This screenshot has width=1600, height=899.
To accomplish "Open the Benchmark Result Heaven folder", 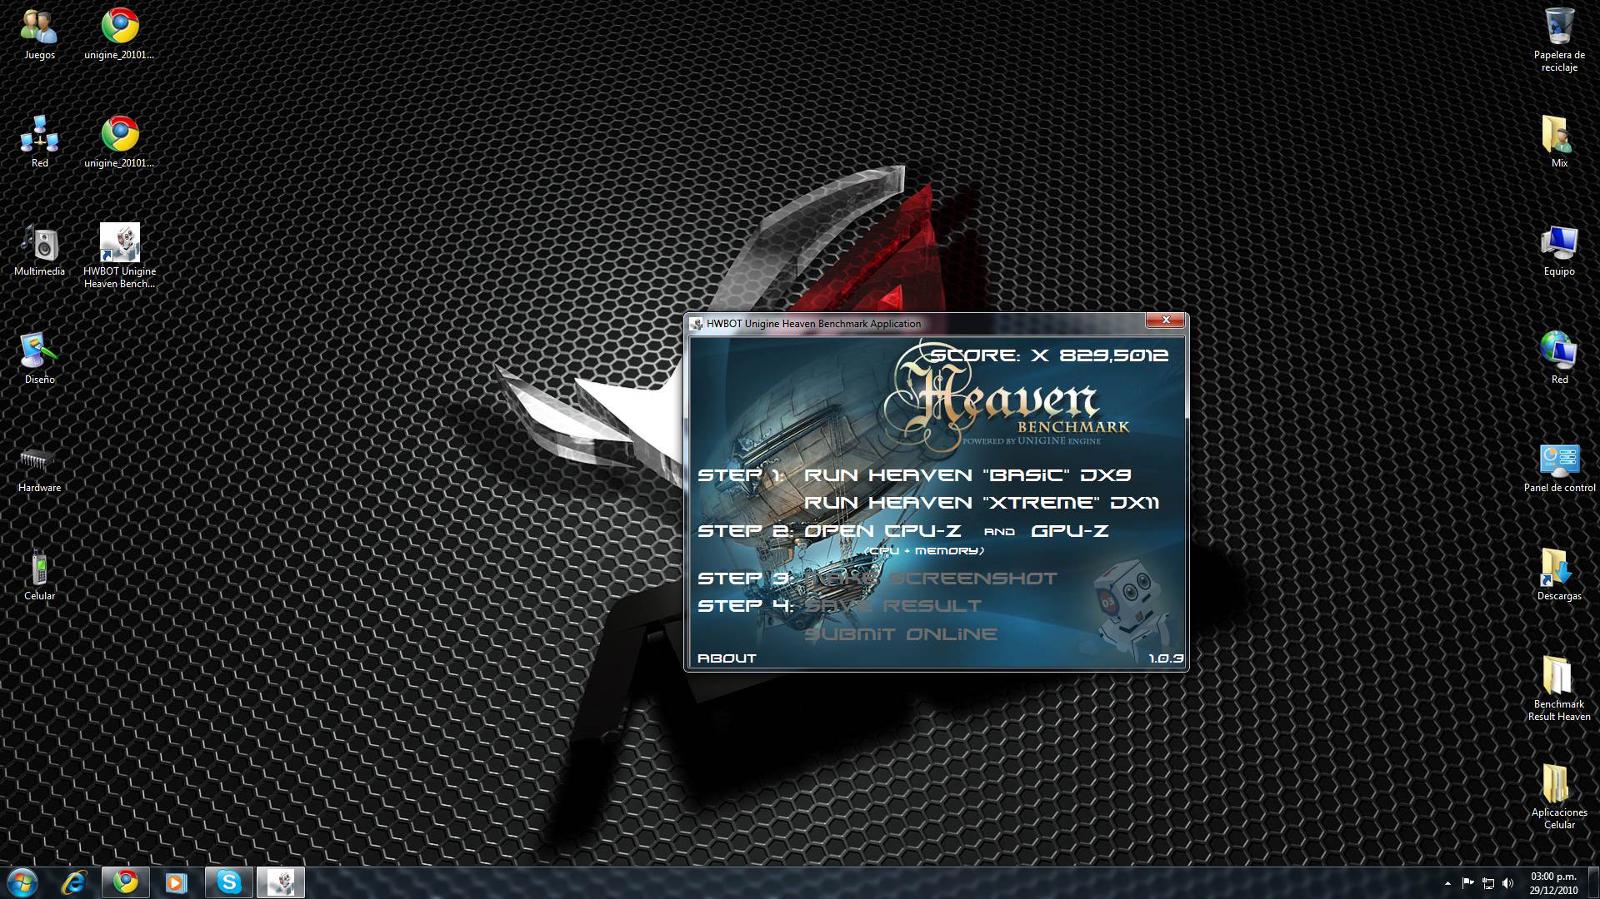I will (1559, 688).
